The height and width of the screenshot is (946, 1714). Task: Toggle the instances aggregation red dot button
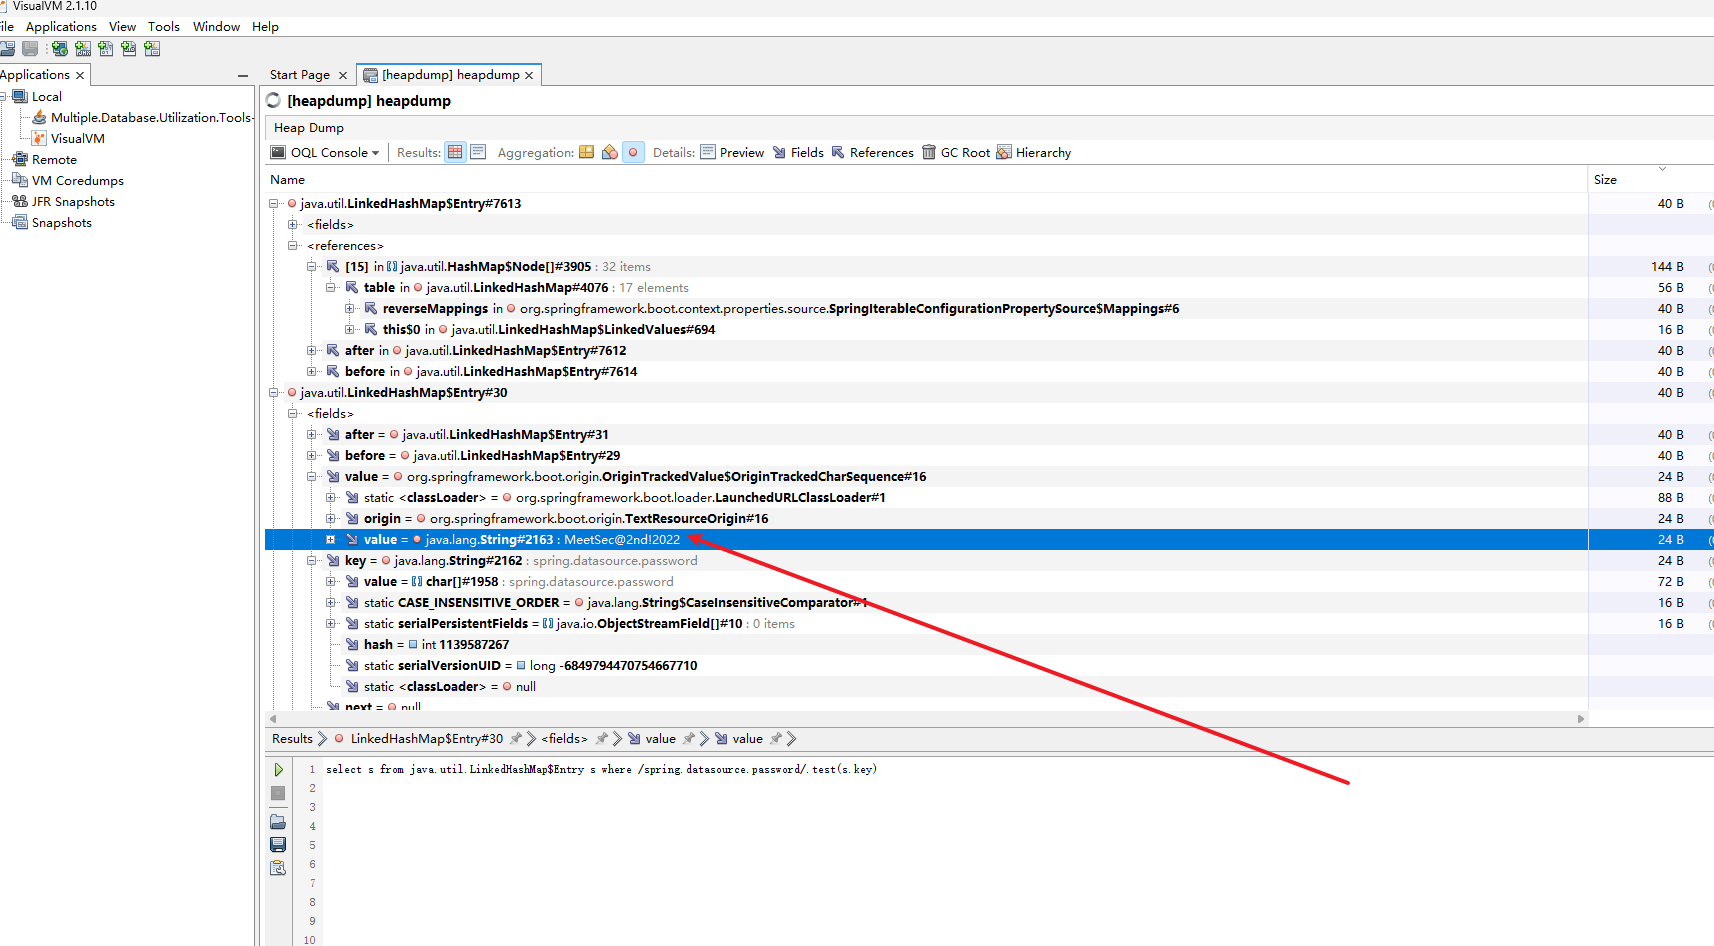[633, 152]
